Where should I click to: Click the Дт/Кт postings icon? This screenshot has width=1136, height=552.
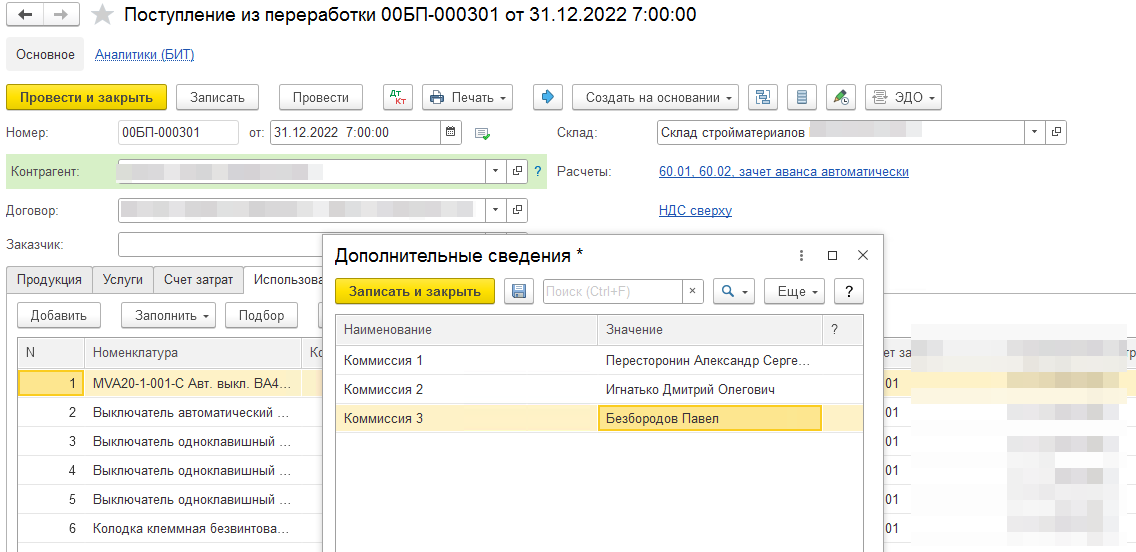click(x=398, y=97)
